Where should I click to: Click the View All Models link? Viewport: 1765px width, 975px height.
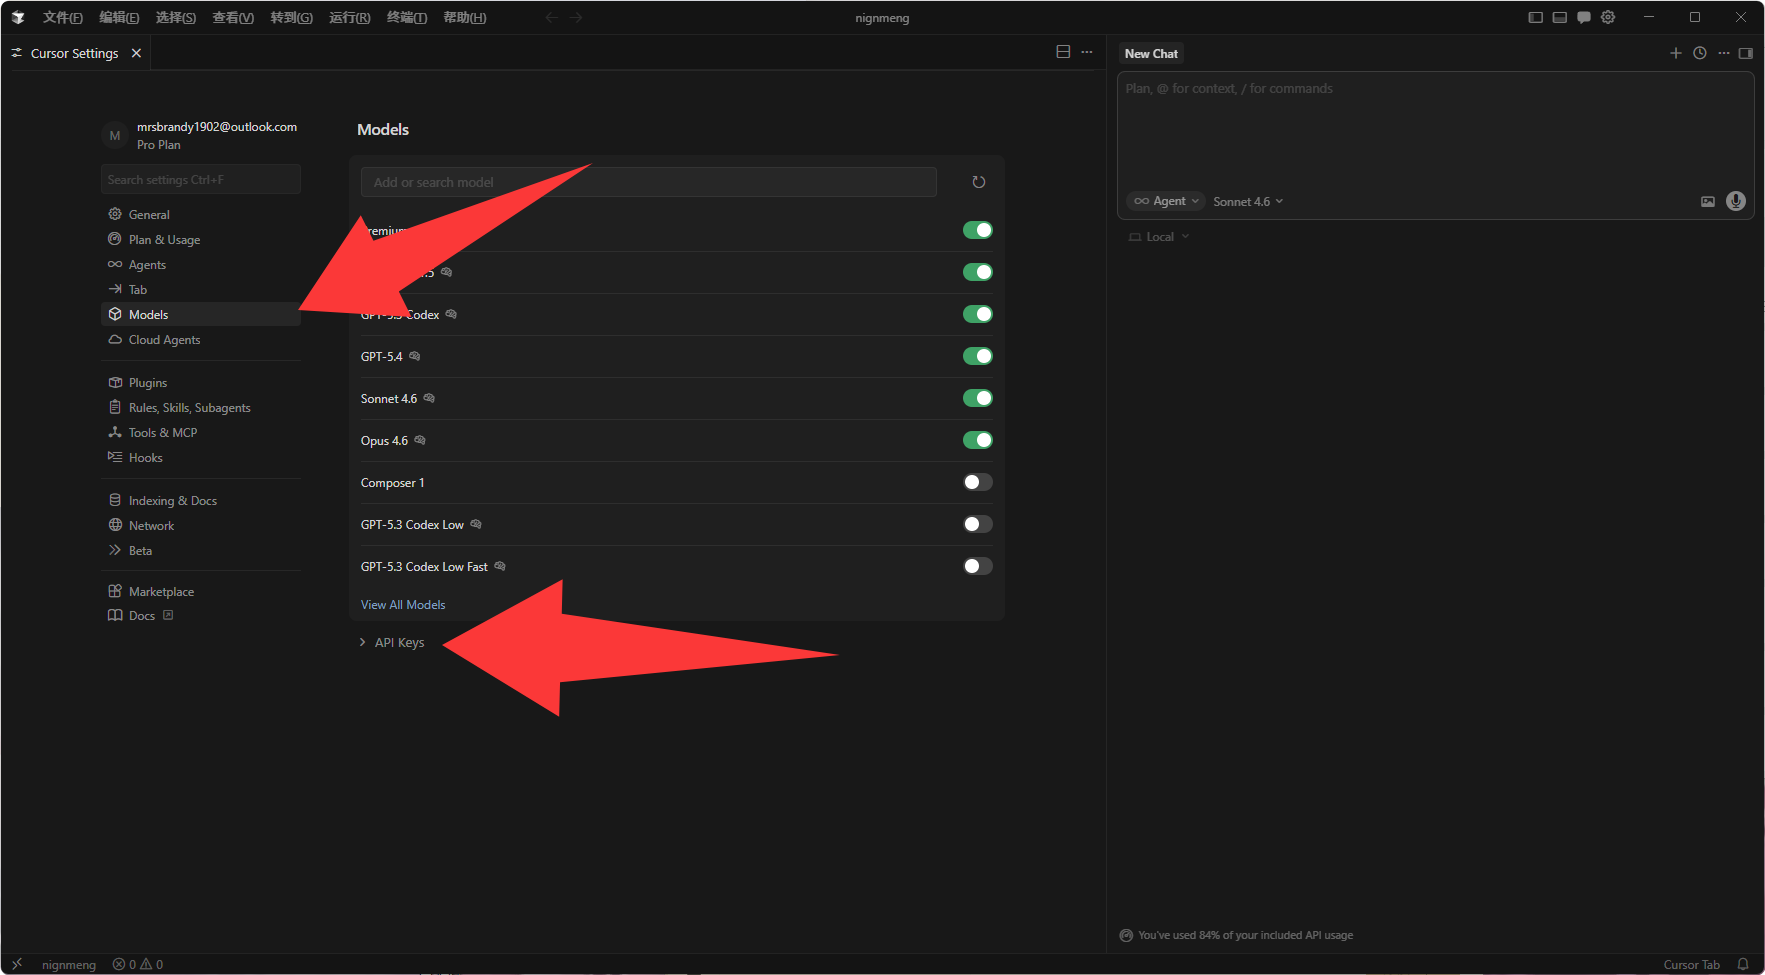point(403,605)
